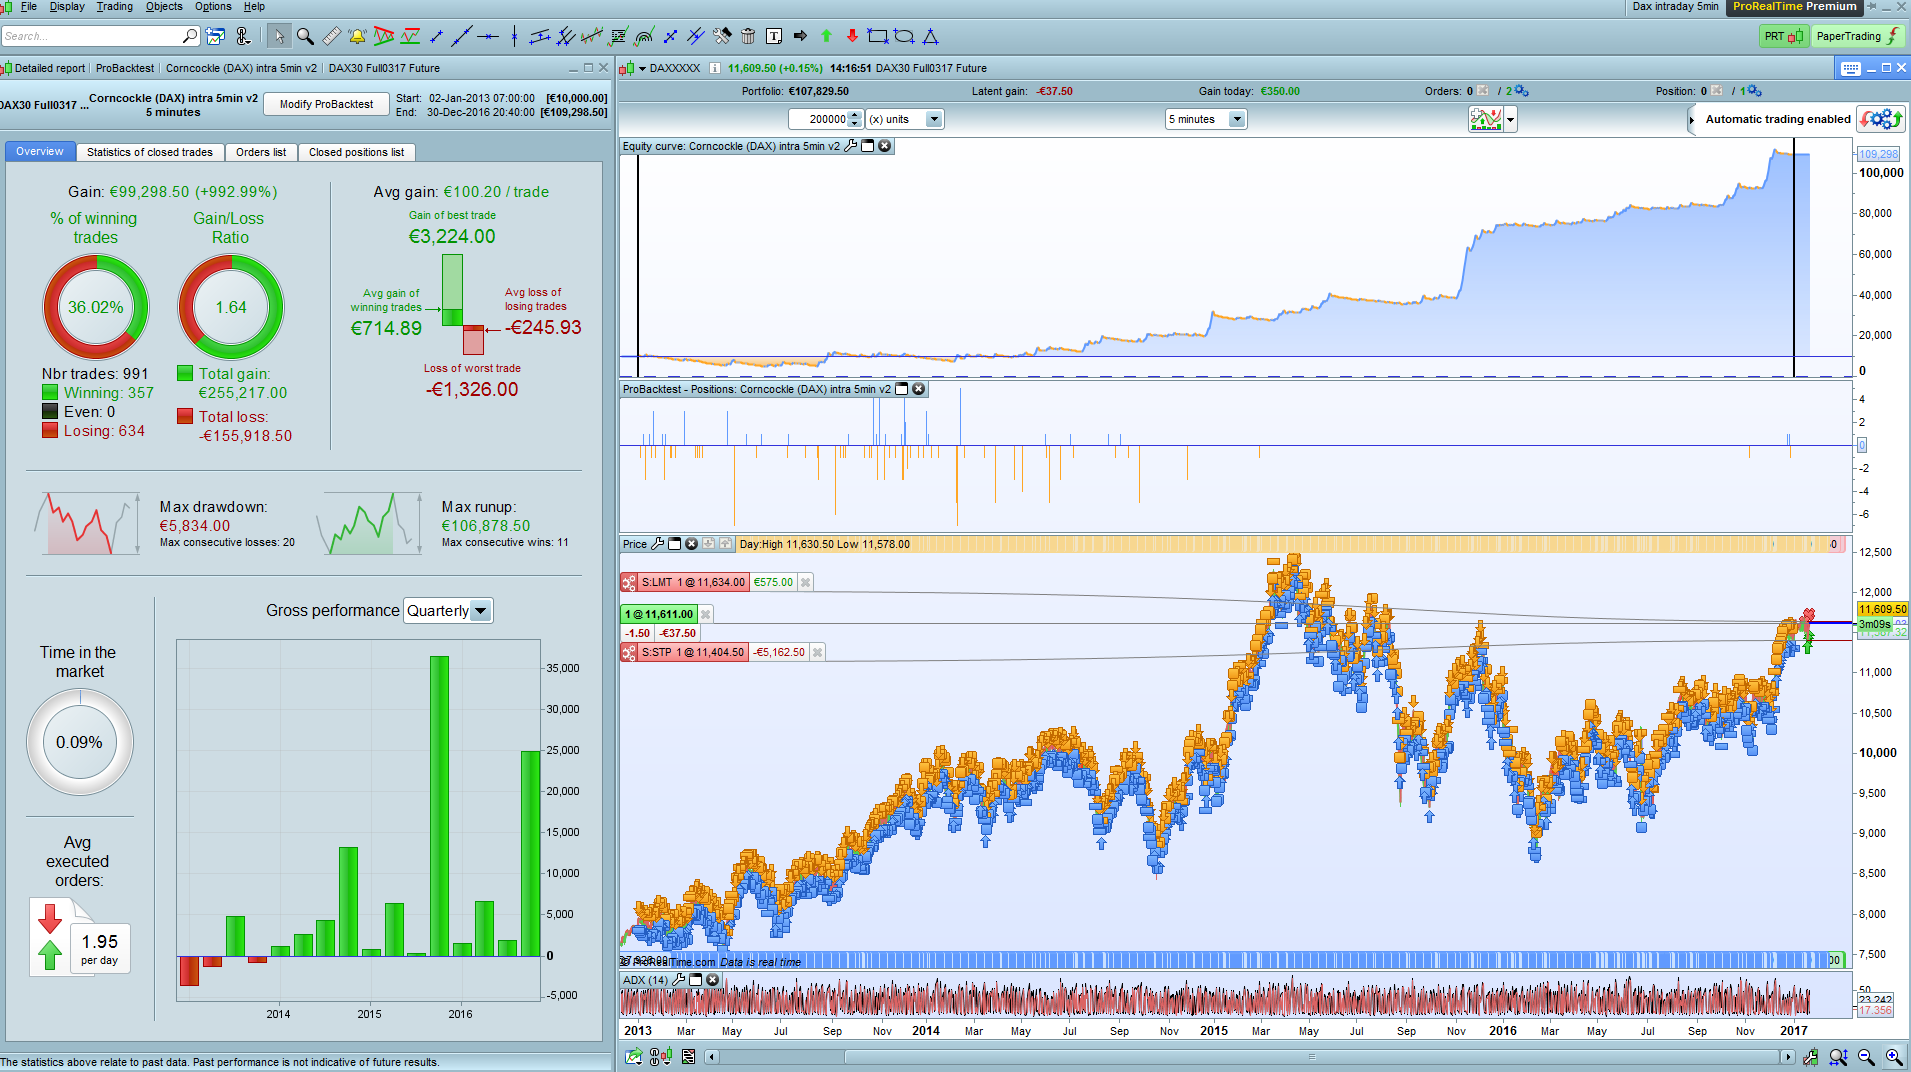Viewport: 1911px width, 1072px height.
Task: Click the position gear icon in status bar
Action: tap(1754, 91)
